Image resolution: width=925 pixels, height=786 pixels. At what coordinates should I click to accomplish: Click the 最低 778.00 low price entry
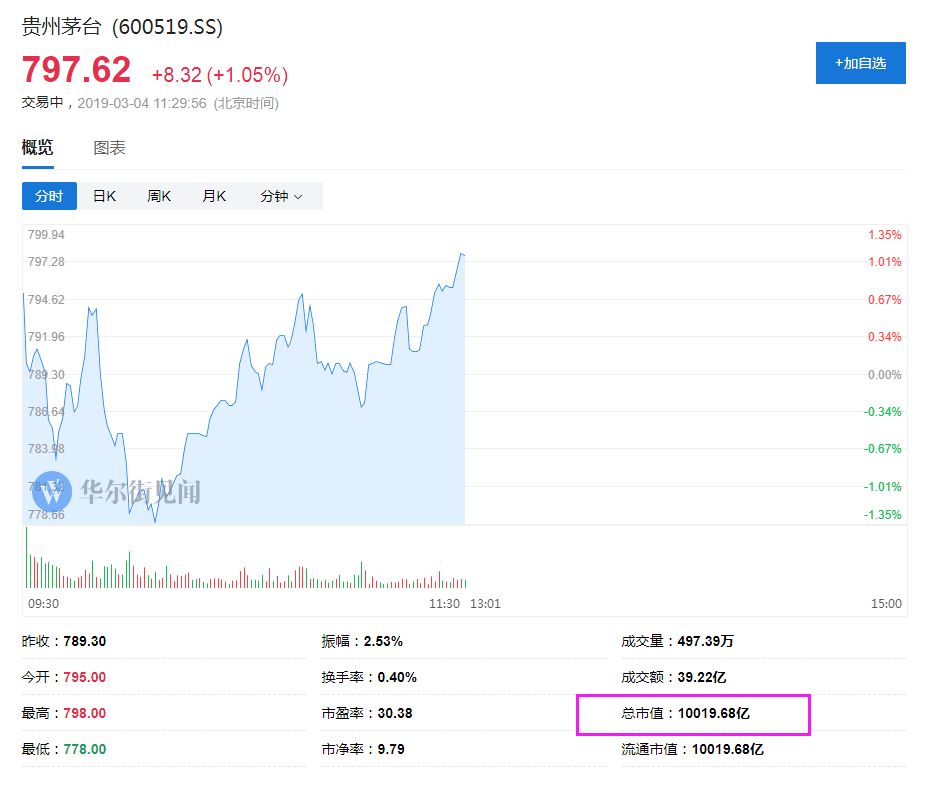tap(84, 749)
